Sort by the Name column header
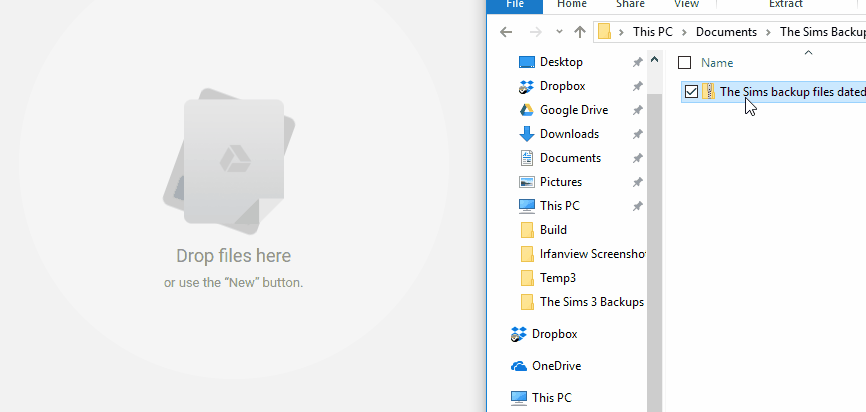The height and width of the screenshot is (412, 866). 717,63
